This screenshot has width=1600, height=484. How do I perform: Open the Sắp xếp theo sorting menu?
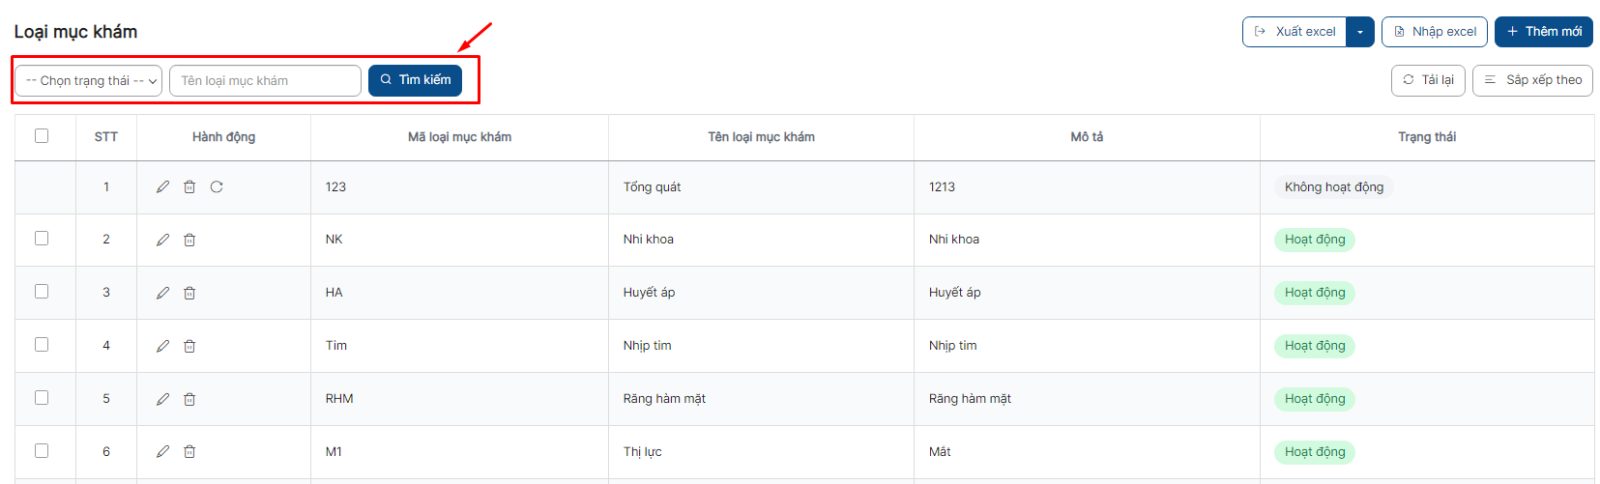(x=1533, y=80)
